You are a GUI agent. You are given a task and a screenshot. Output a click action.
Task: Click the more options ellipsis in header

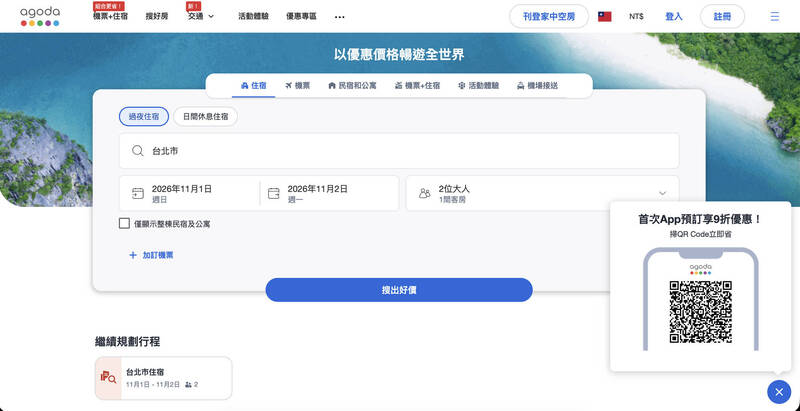(340, 17)
